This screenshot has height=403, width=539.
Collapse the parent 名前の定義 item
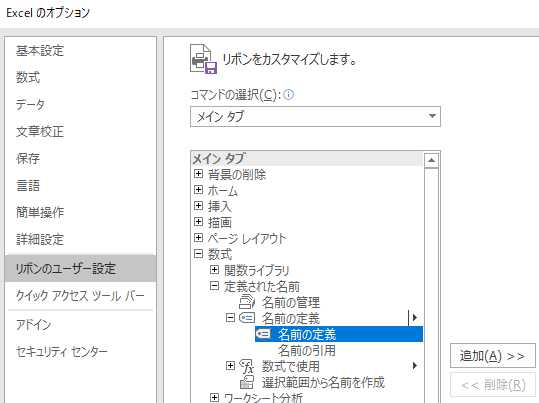coord(230,318)
